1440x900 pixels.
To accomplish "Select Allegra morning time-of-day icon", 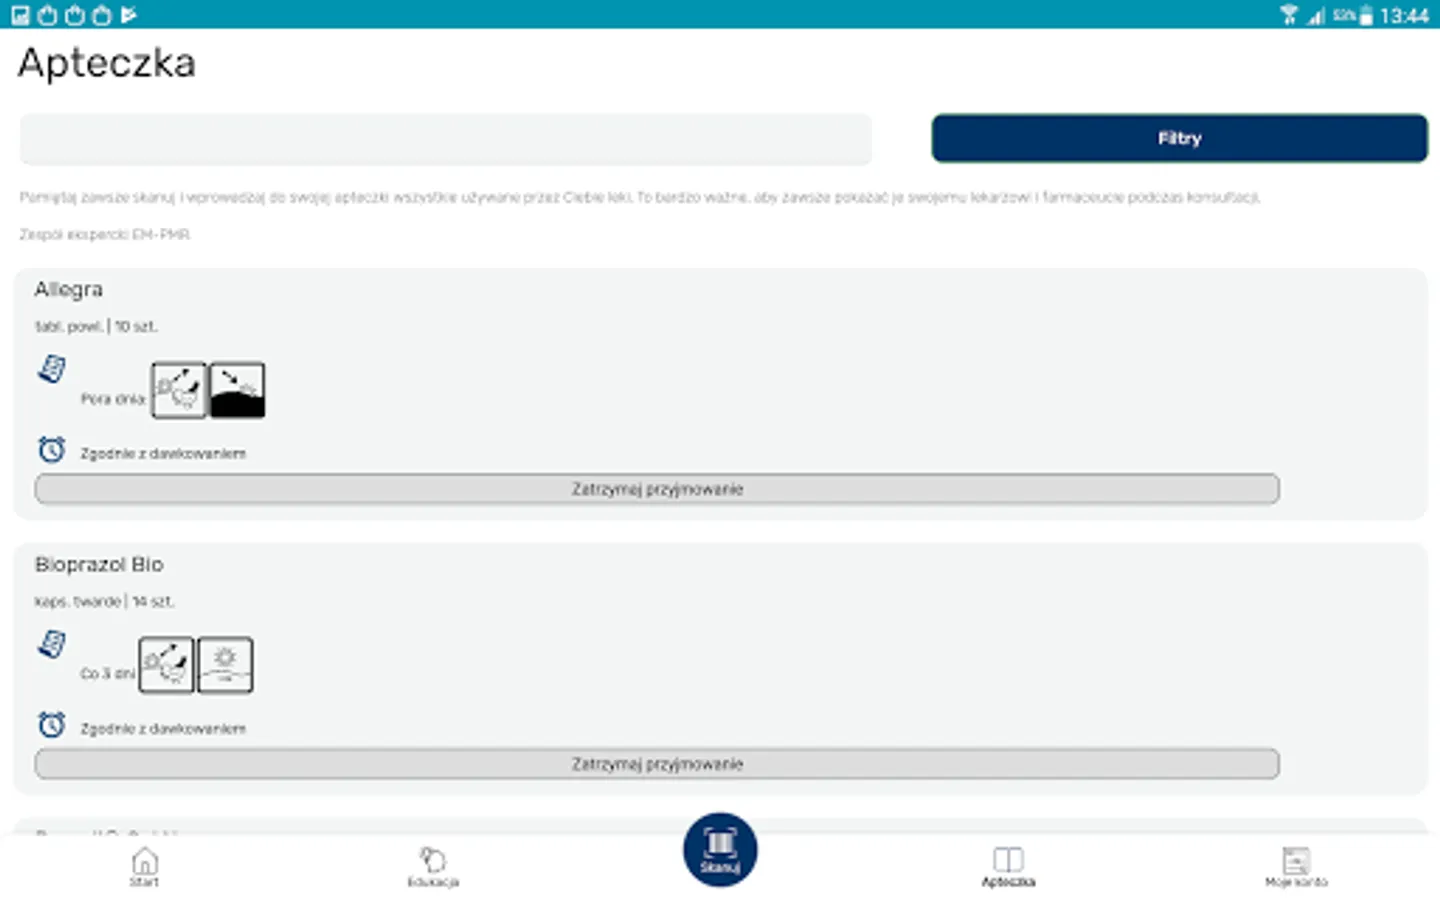I will 179,390.
